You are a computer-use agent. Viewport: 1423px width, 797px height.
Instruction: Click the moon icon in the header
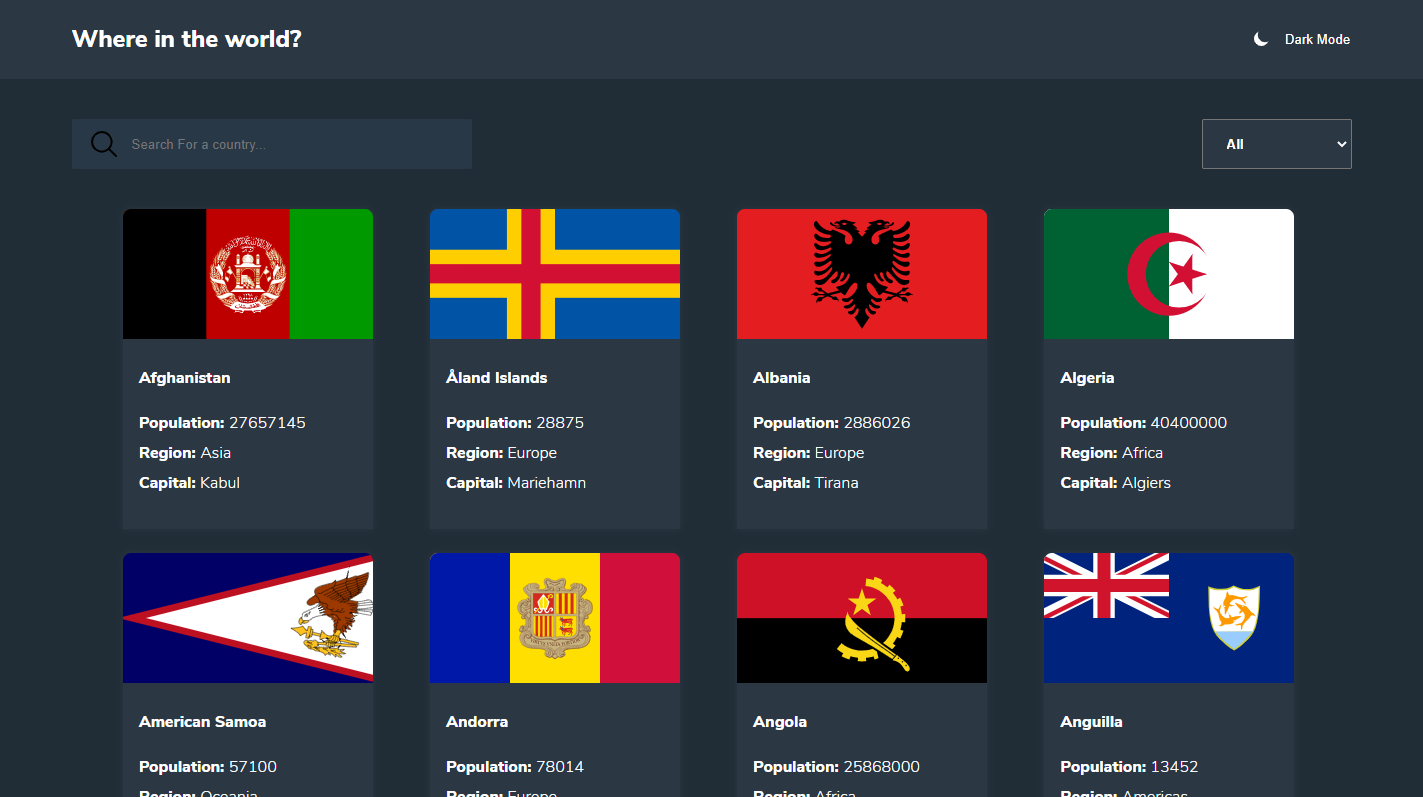tap(1261, 39)
